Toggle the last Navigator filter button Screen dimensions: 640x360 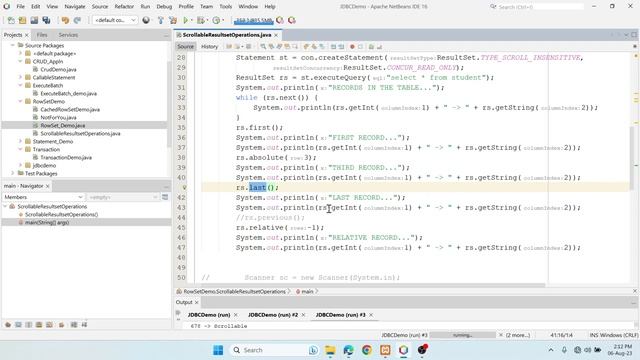pyautogui.click(x=84, y=324)
